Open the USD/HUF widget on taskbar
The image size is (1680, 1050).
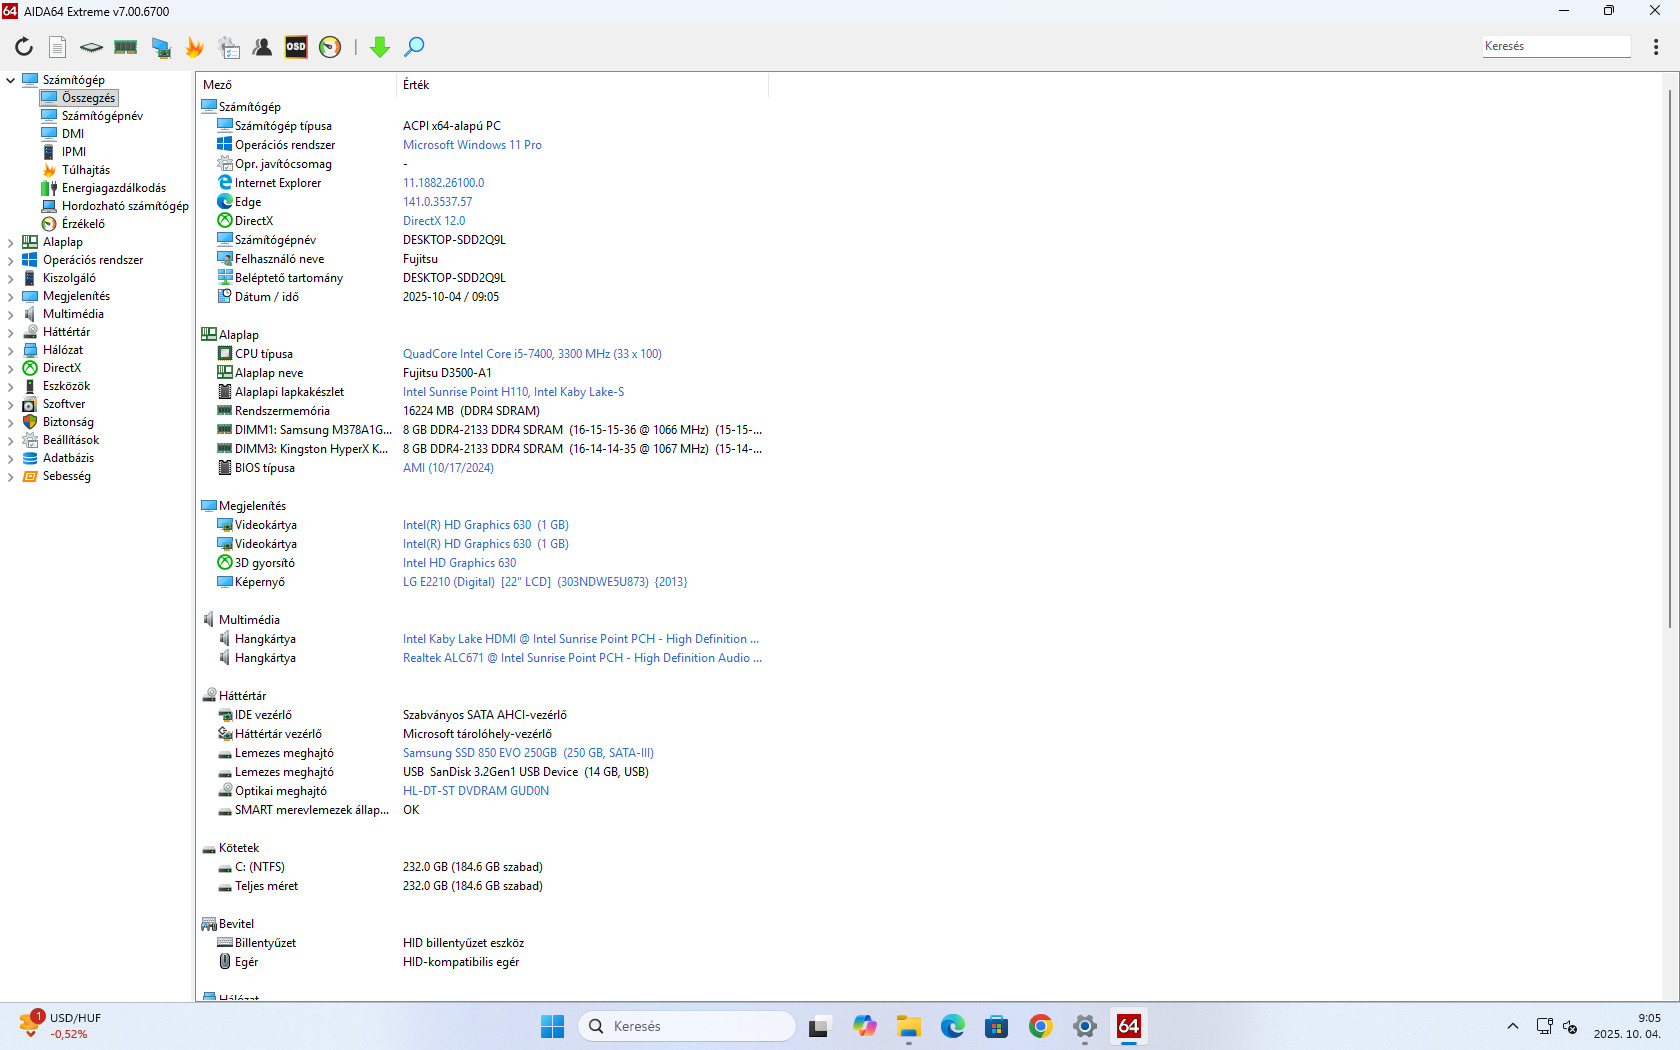[62, 1026]
